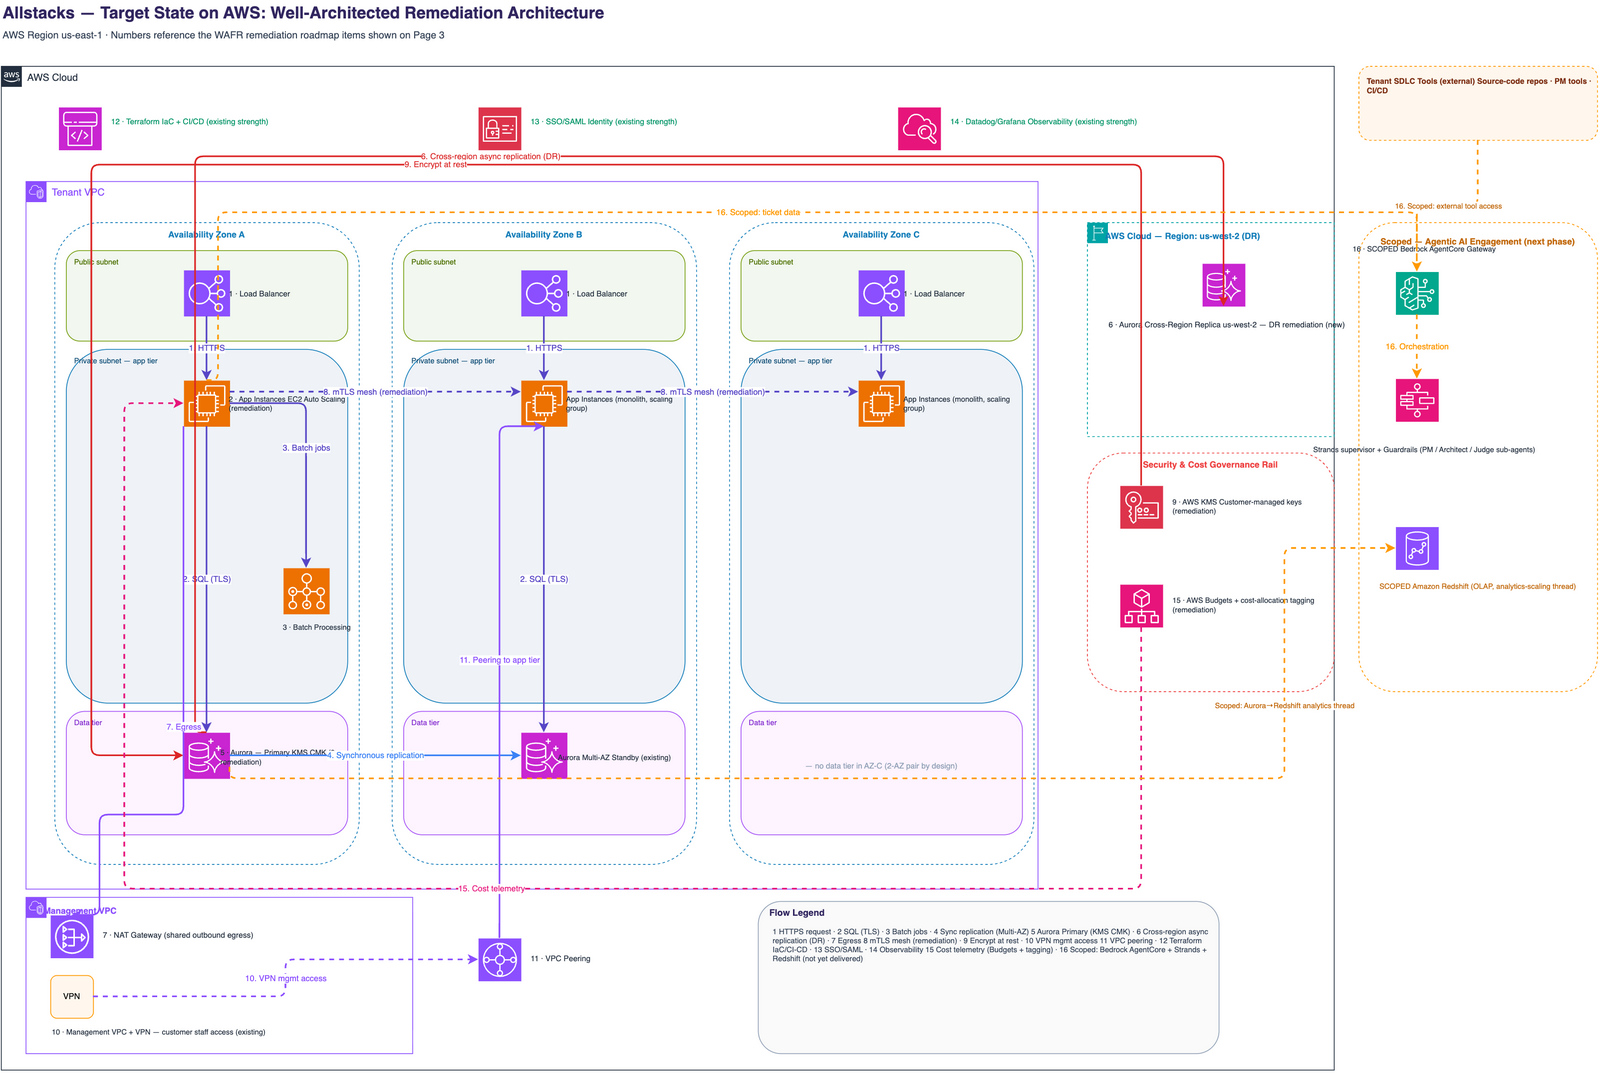The height and width of the screenshot is (1073, 1600).
Task: Select the 'Availability Zone C' label
Action: point(881,235)
